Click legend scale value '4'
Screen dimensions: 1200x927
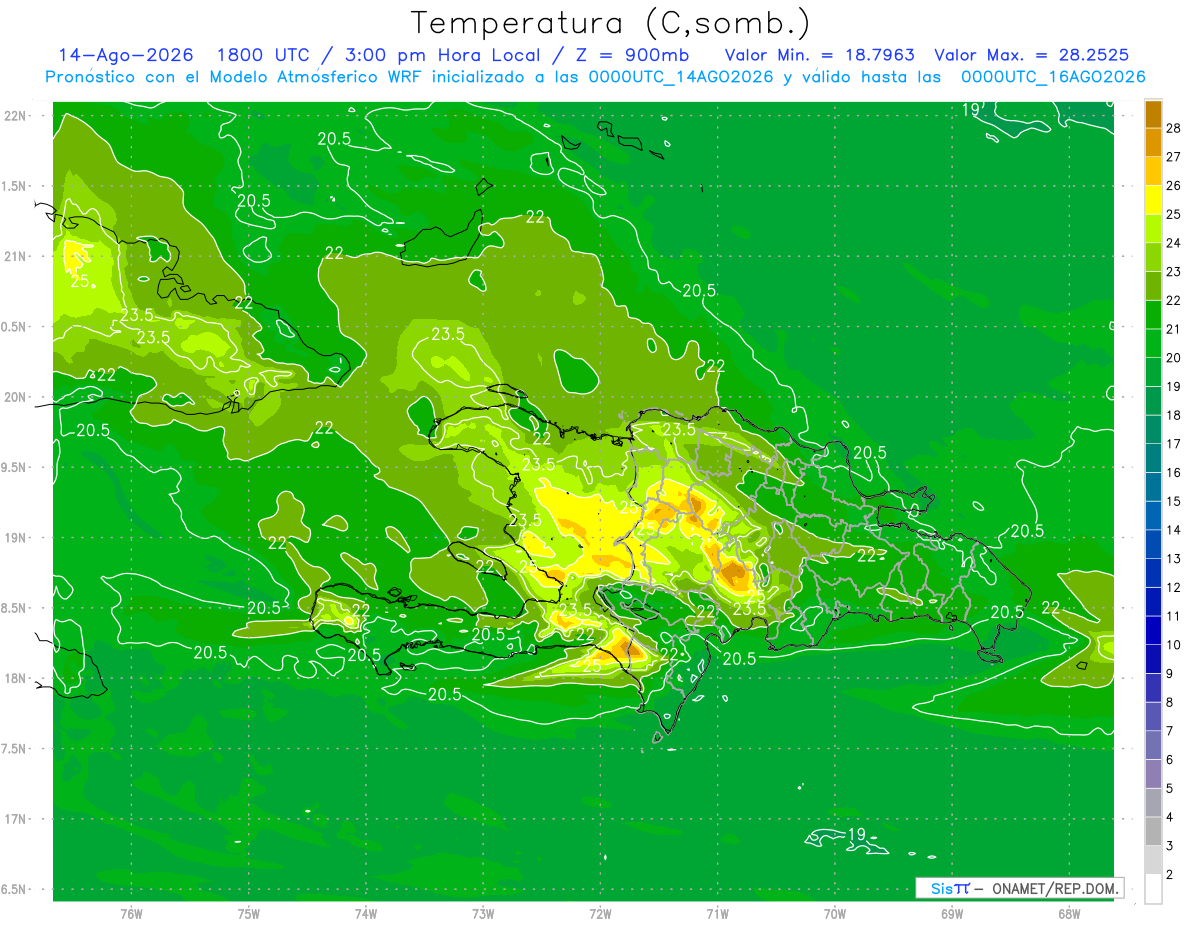click(1170, 817)
